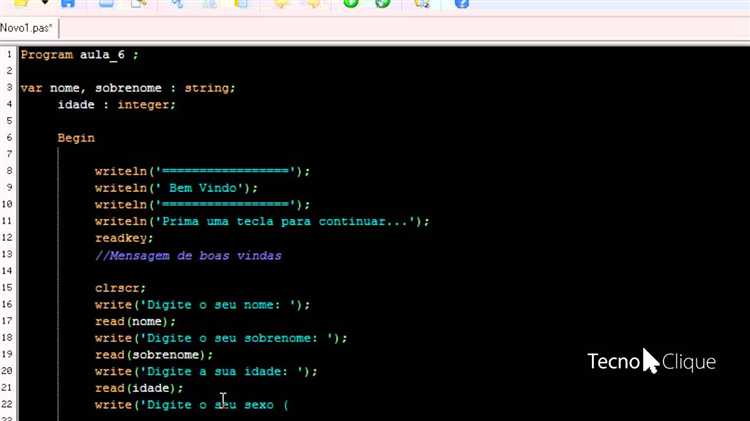The width and height of the screenshot is (750, 421).
Task: Click the paste clipboard icon in the toolbar
Action: [x=241, y=4]
